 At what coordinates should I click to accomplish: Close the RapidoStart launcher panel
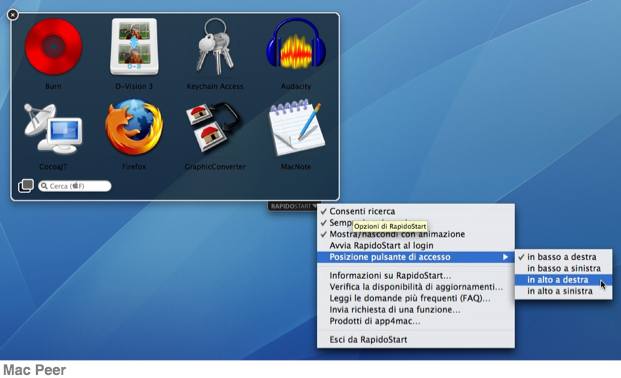tap(13, 15)
